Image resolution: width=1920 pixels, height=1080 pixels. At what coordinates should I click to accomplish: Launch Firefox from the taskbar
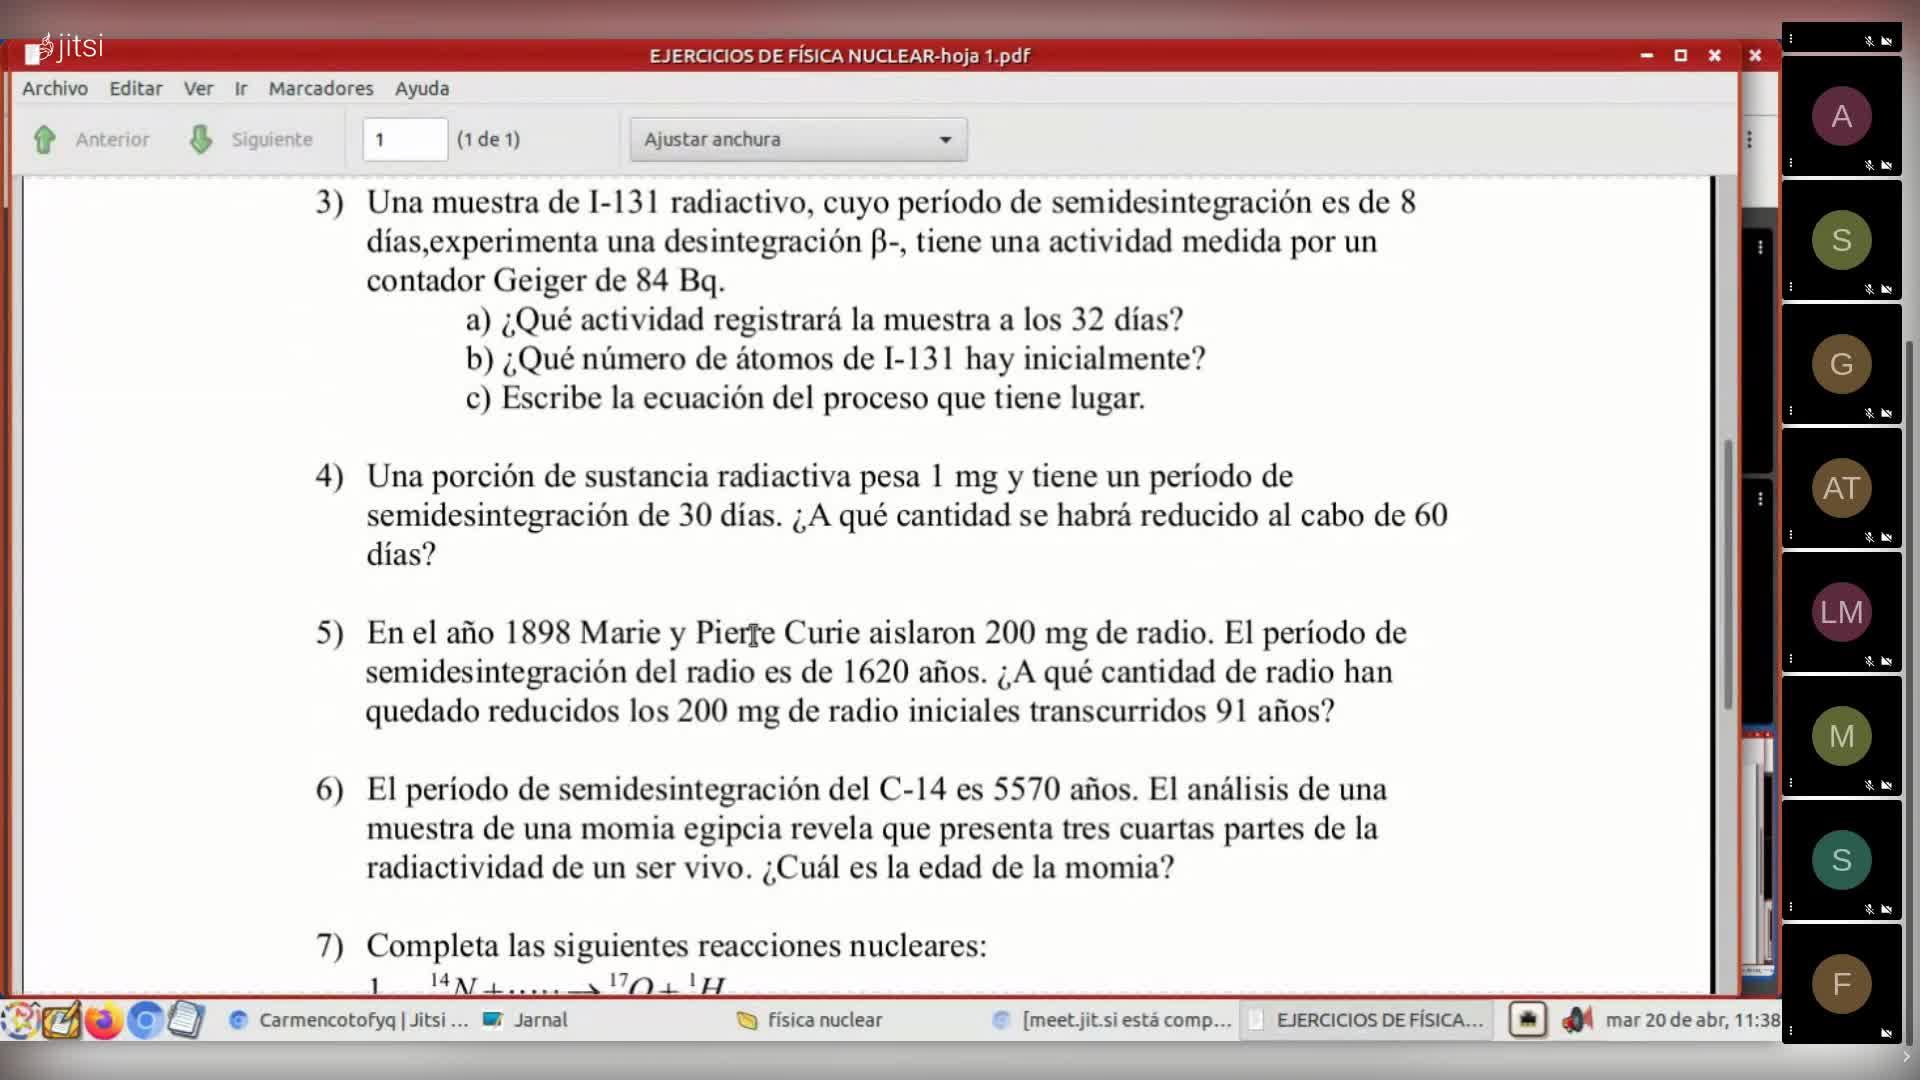[102, 1020]
